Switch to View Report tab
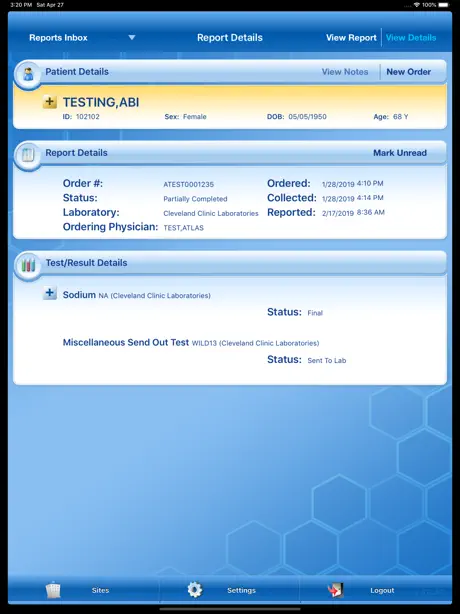The width and height of the screenshot is (460, 614). (x=351, y=38)
